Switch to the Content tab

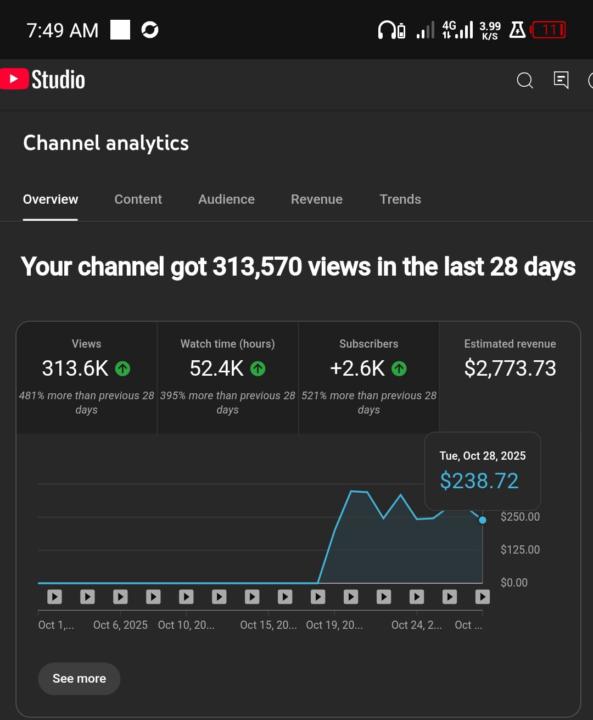138,199
